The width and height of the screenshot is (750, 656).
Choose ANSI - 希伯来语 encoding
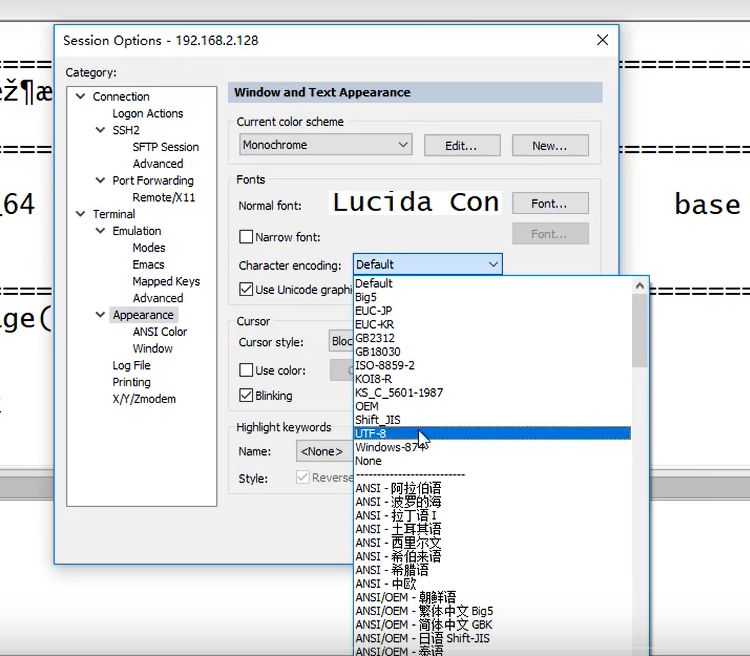tap(492, 556)
